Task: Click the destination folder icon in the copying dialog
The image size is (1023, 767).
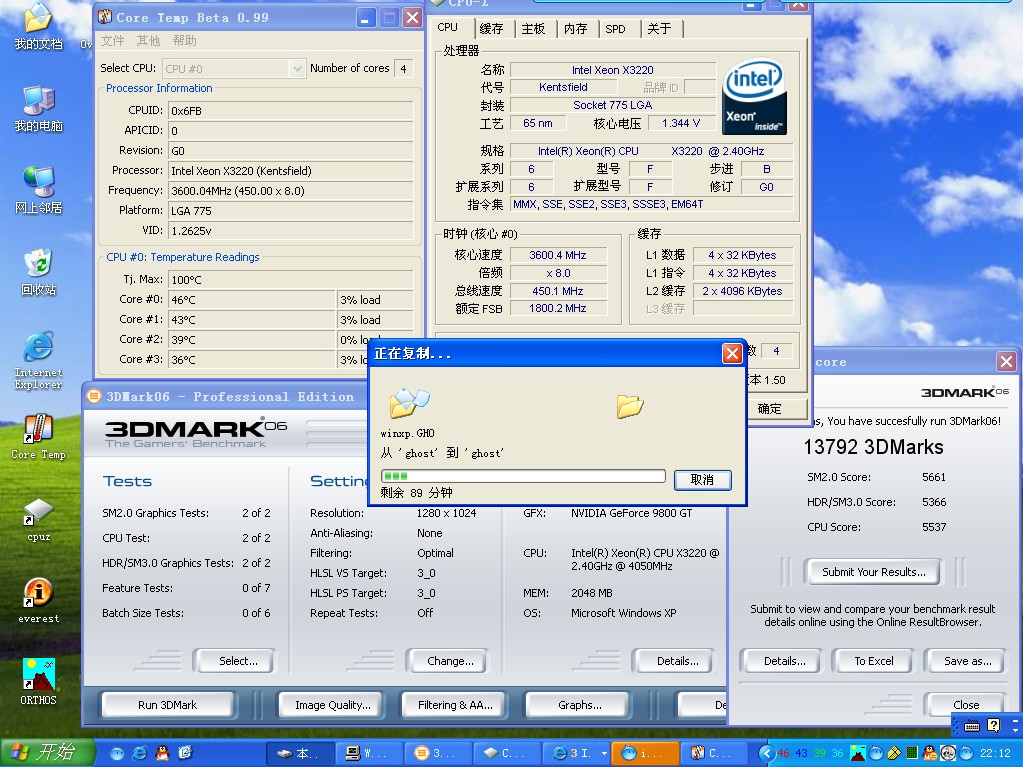Action: tap(630, 406)
